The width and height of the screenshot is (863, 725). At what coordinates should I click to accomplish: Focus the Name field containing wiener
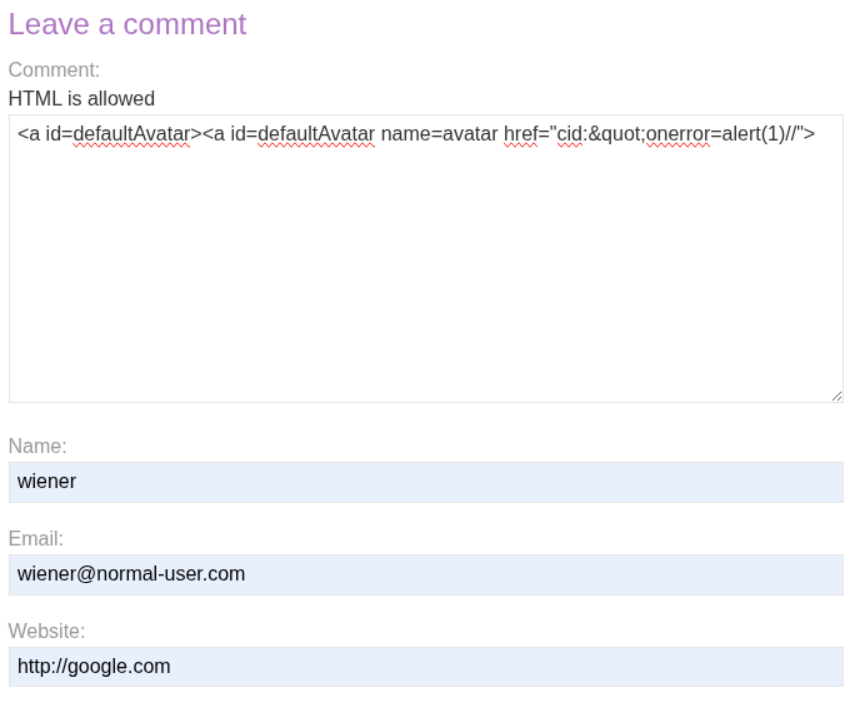click(x=425, y=482)
